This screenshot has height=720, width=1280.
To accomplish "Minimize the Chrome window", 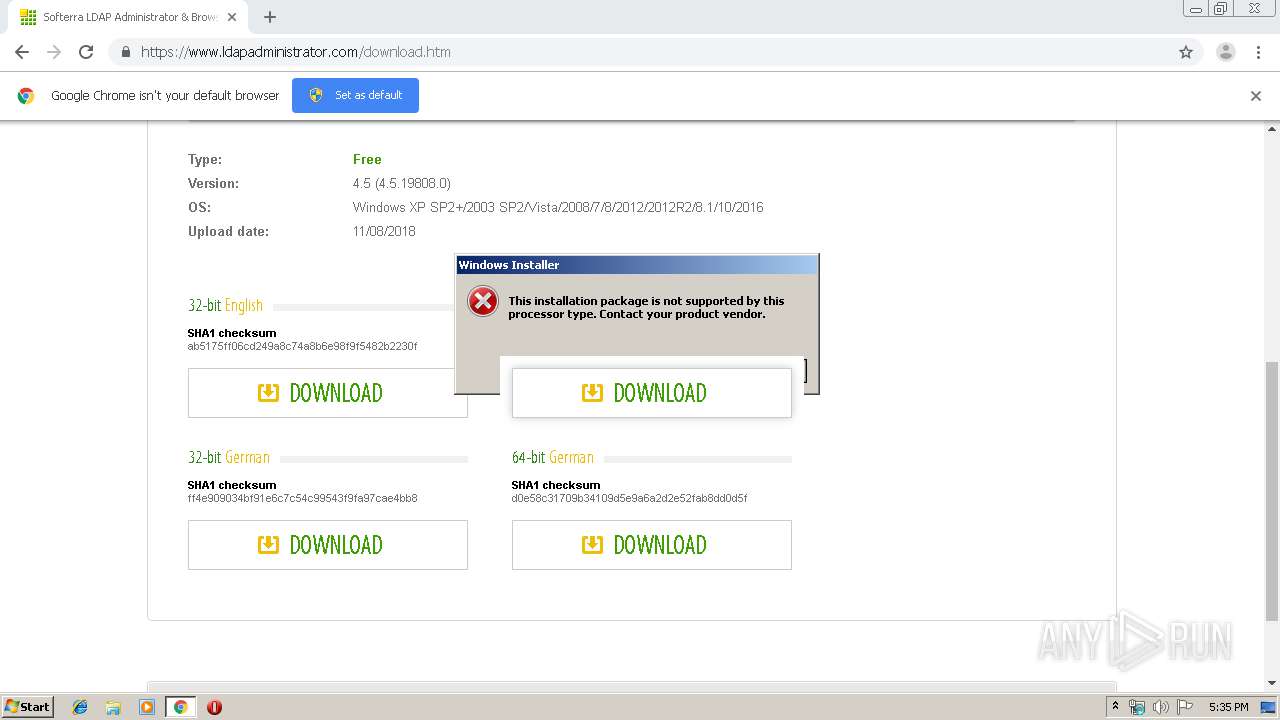I will tap(1195, 8).
